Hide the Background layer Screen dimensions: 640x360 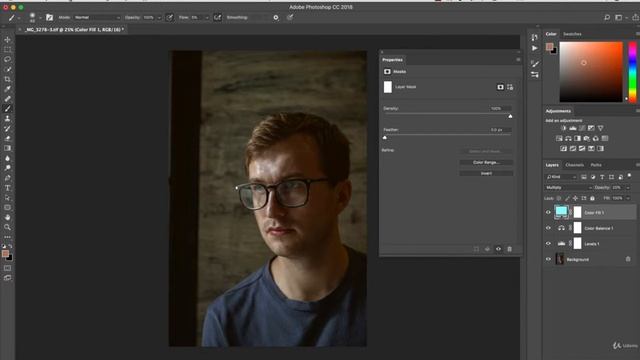point(548,259)
